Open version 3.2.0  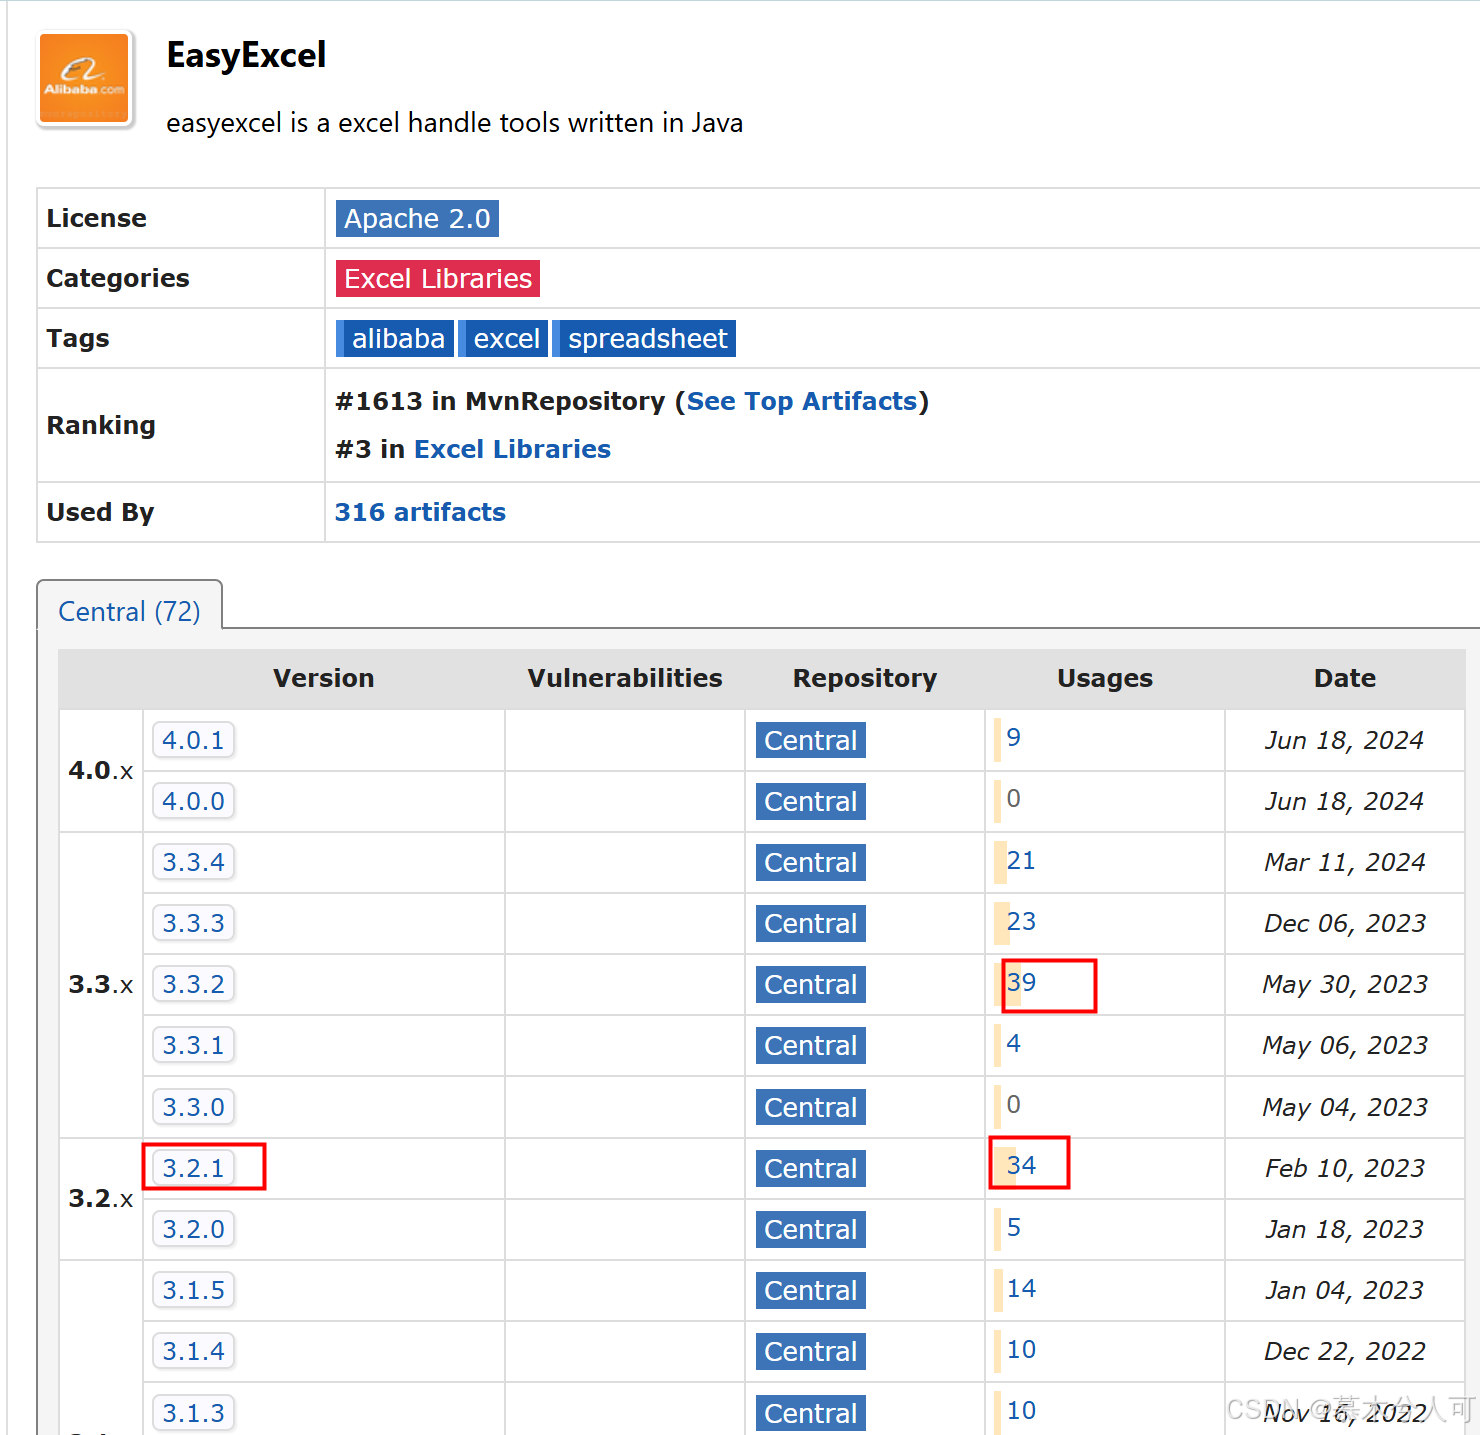click(193, 1229)
